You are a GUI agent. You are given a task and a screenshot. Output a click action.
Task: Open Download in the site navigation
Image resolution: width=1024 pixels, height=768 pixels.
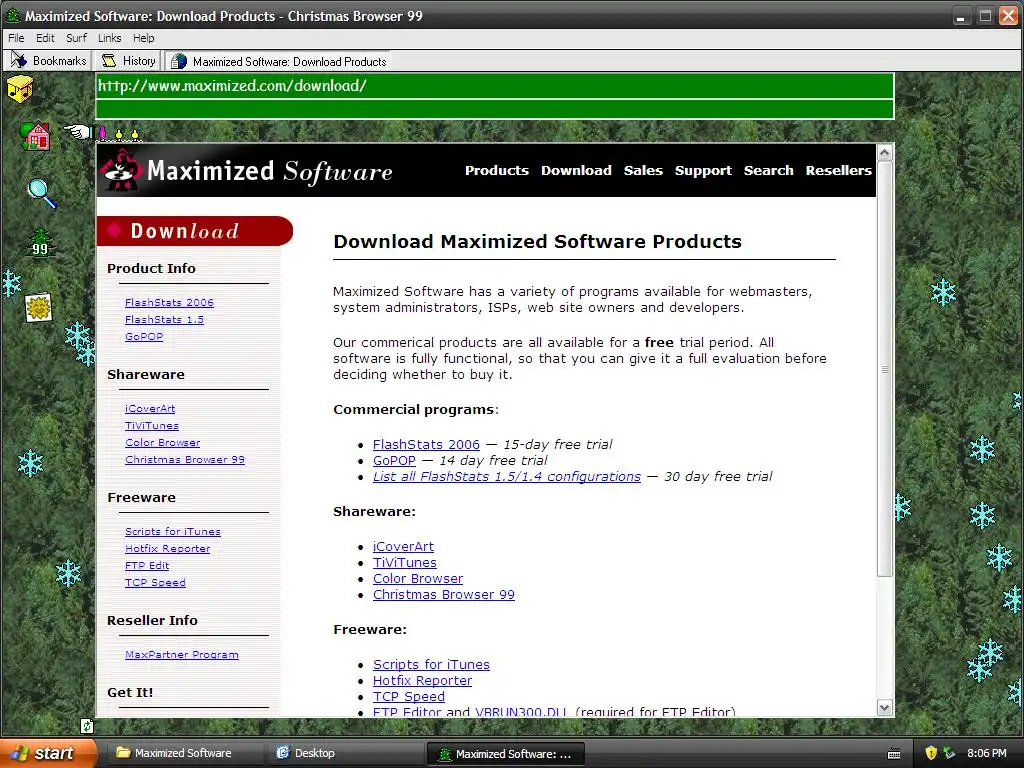[576, 170]
